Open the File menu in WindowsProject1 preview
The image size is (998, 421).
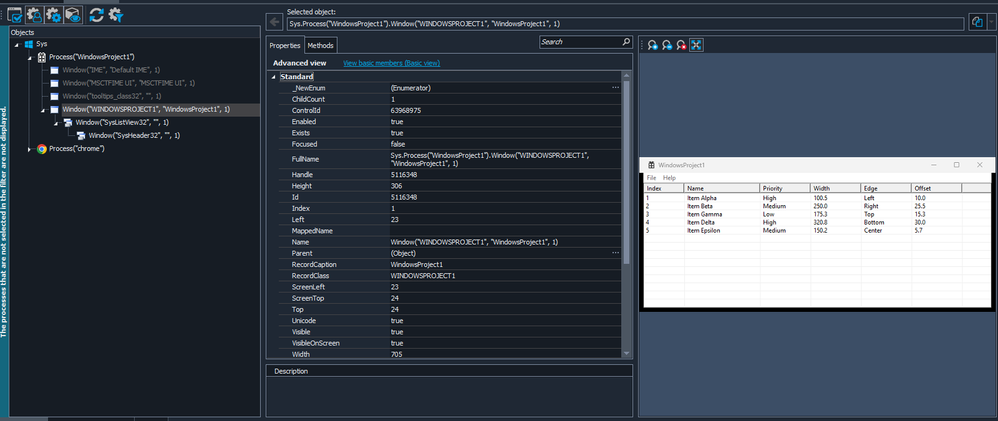click(x=651, y=178)
